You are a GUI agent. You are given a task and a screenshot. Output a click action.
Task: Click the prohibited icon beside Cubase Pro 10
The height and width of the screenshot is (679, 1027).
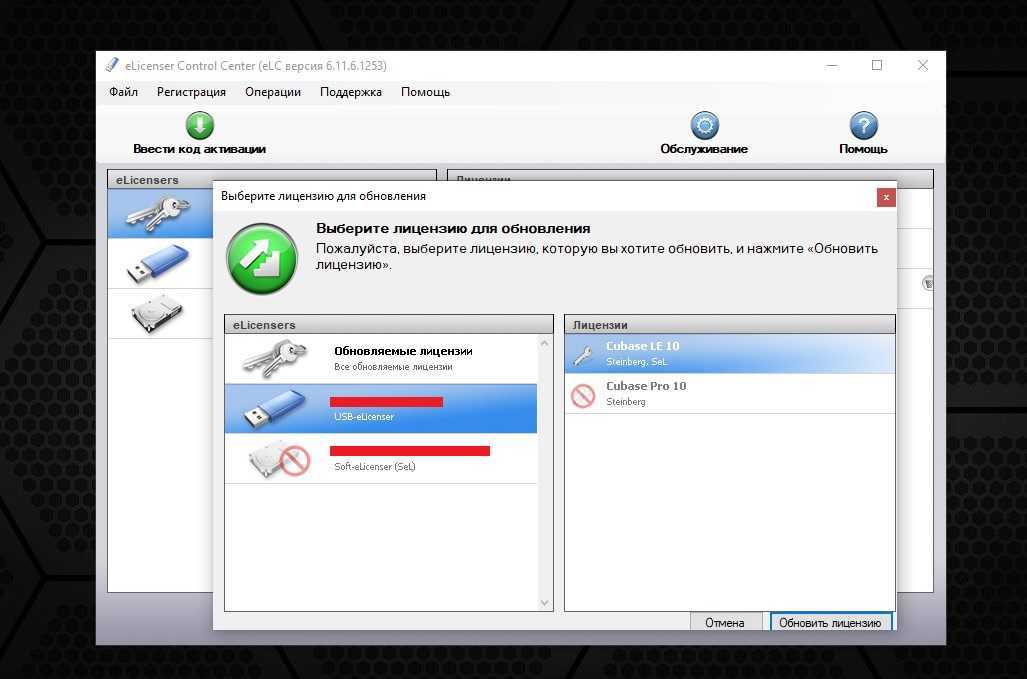click(582, 395)
